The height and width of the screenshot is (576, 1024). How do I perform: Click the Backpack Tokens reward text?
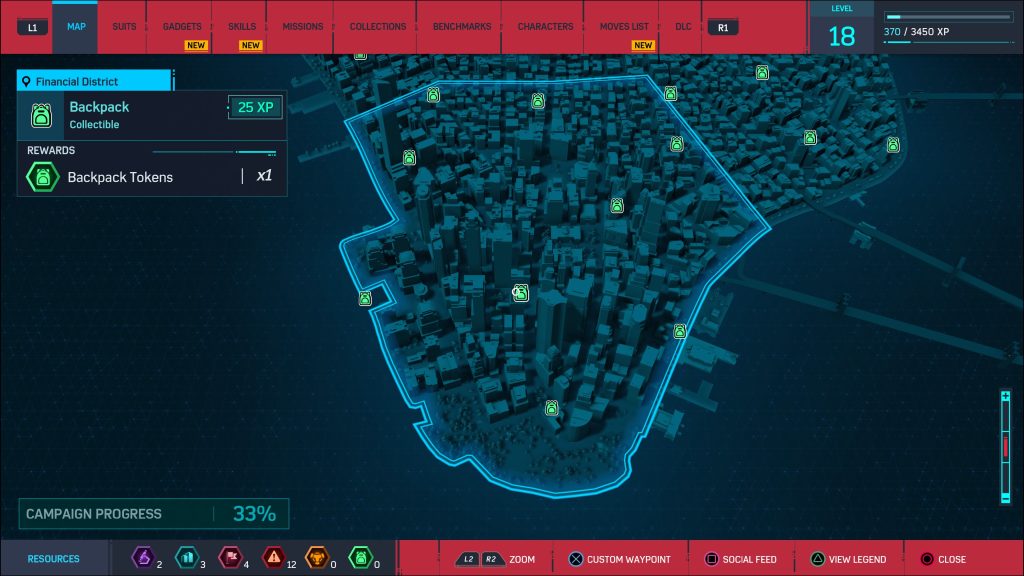tap(120, 177)
